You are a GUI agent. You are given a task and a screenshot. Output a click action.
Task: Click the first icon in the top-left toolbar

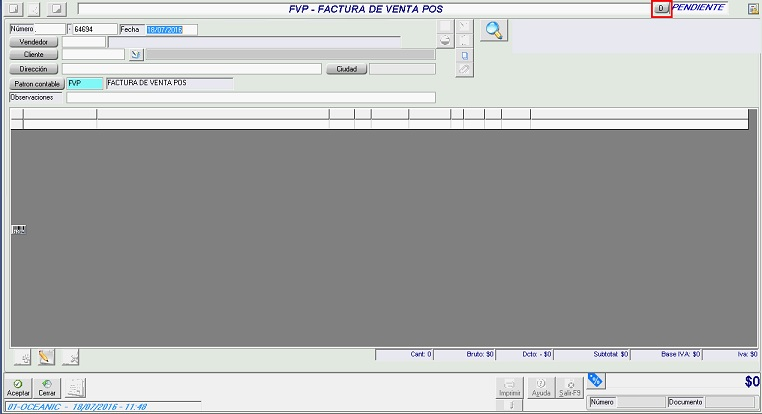[x=14, y=8]
